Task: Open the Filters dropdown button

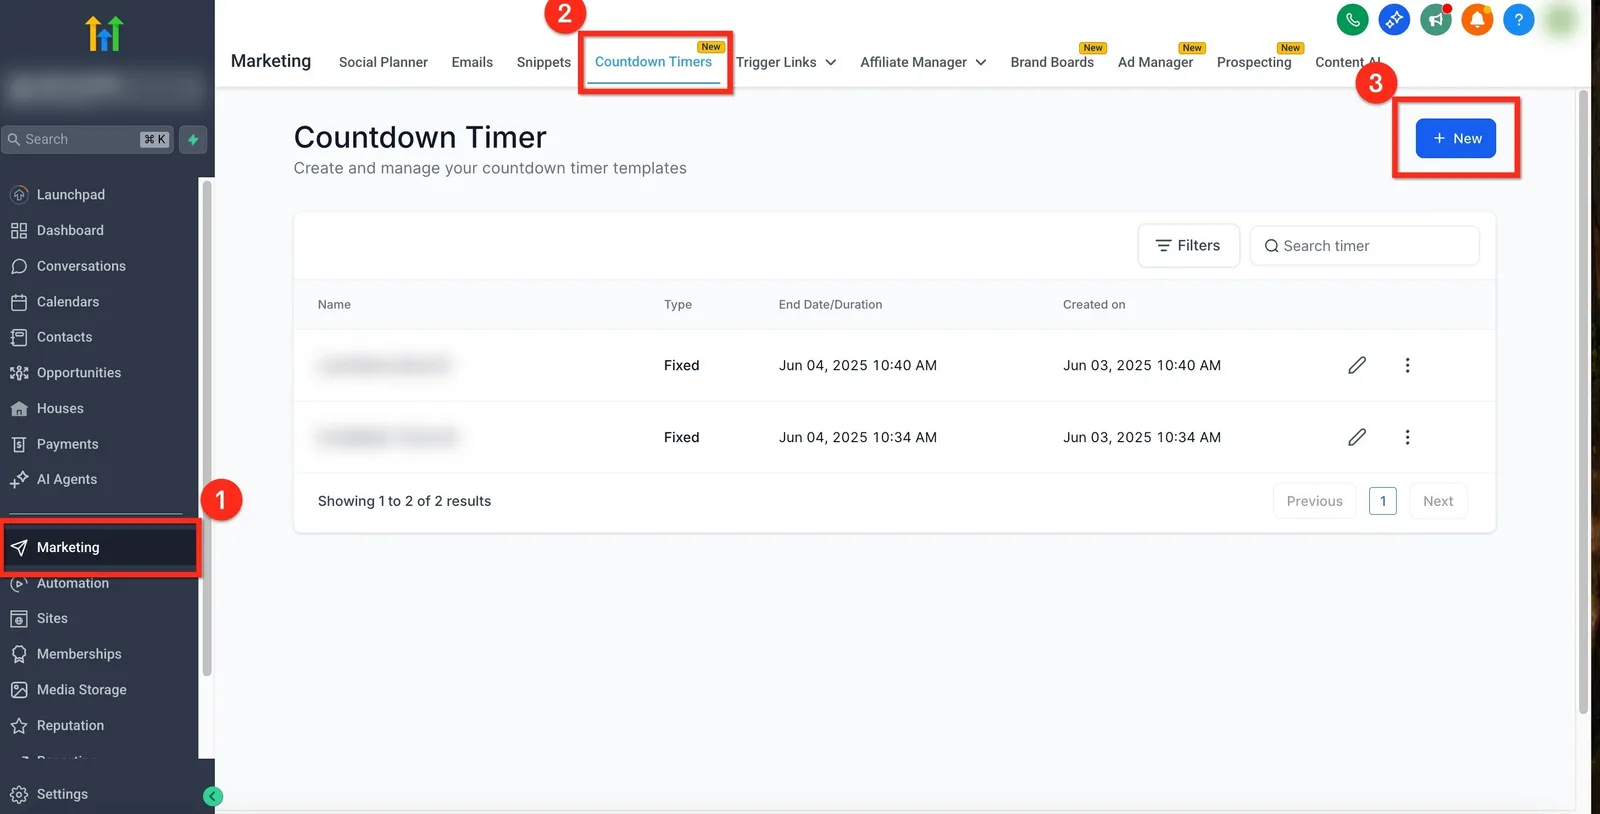Action: pyautogui.click(x=1188, y=245)
